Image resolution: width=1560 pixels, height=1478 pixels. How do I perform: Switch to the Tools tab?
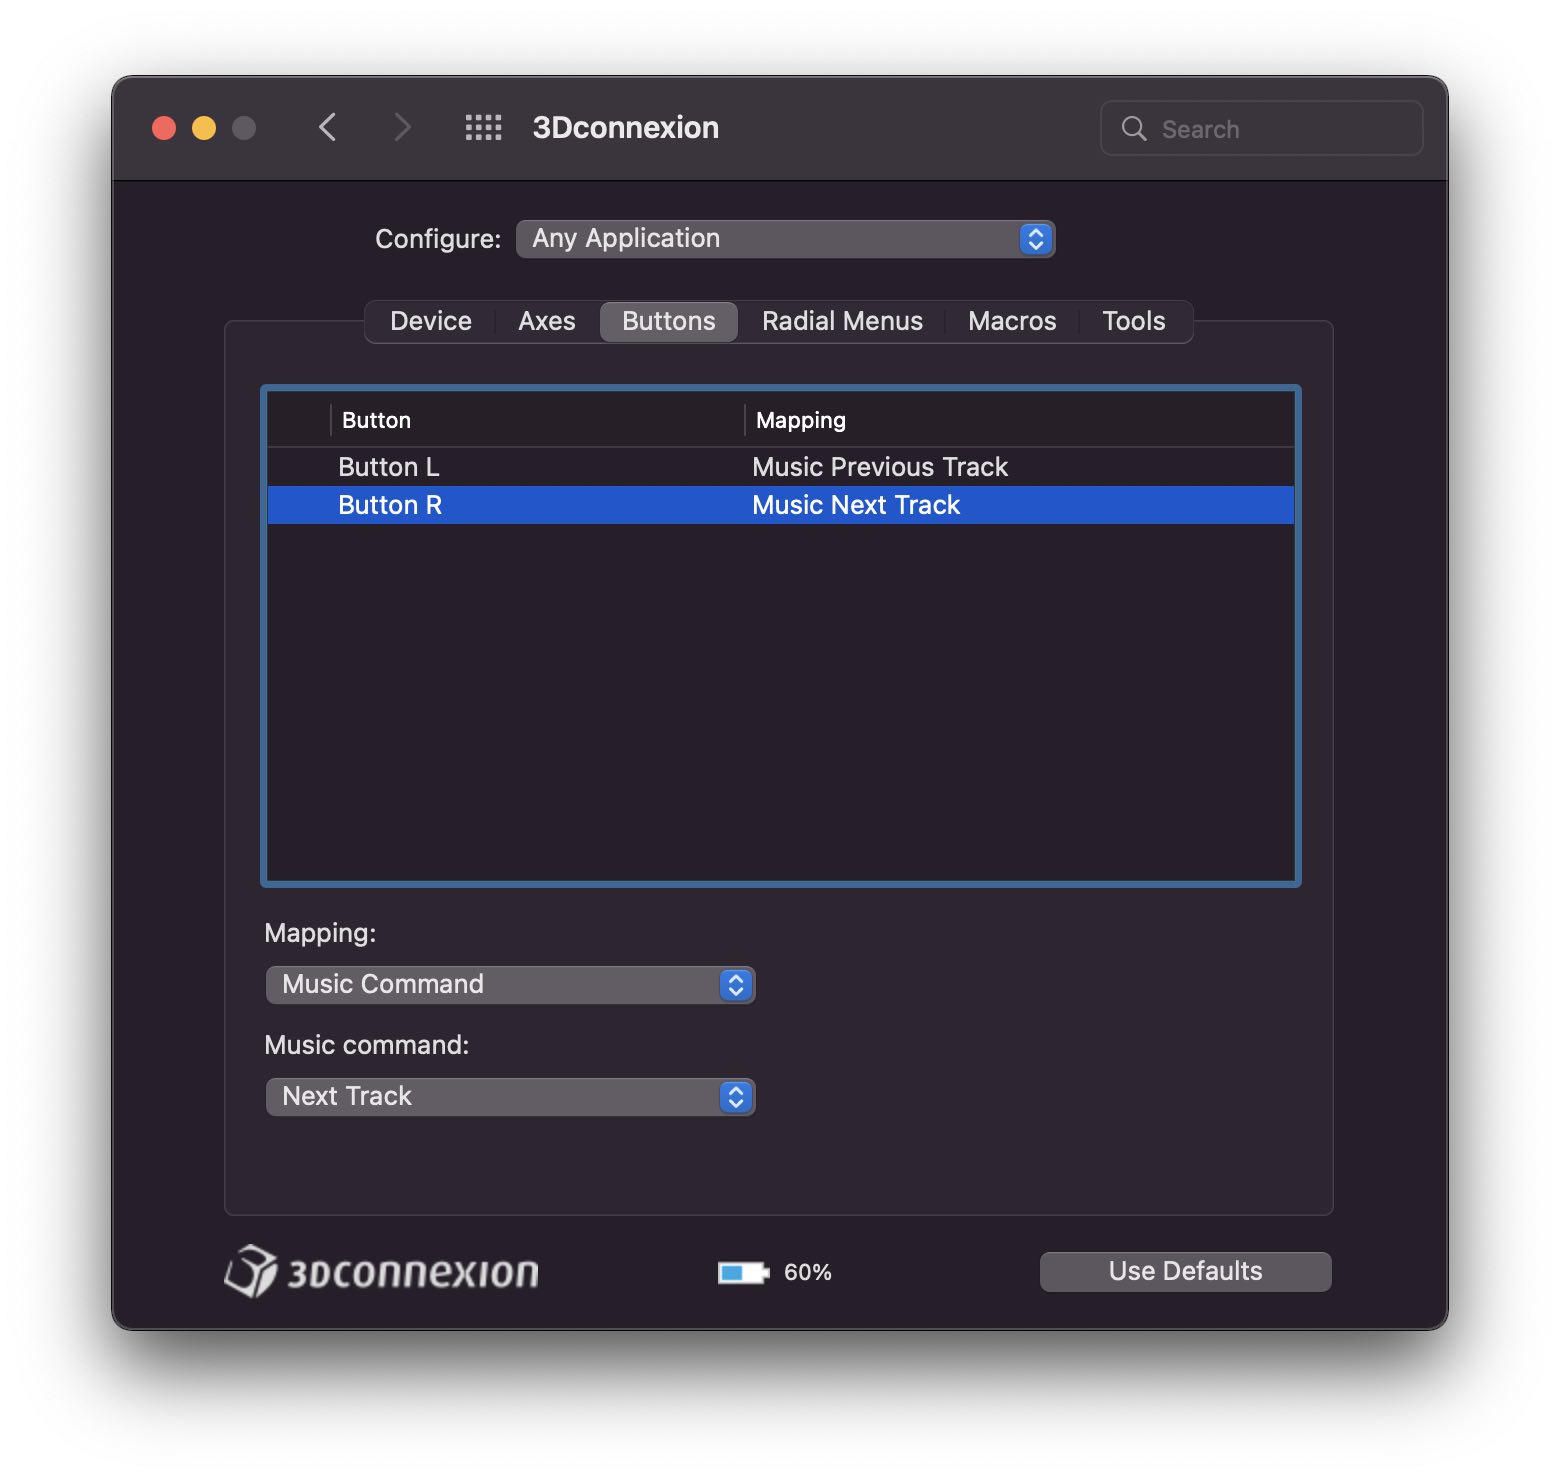(1134, 321)
